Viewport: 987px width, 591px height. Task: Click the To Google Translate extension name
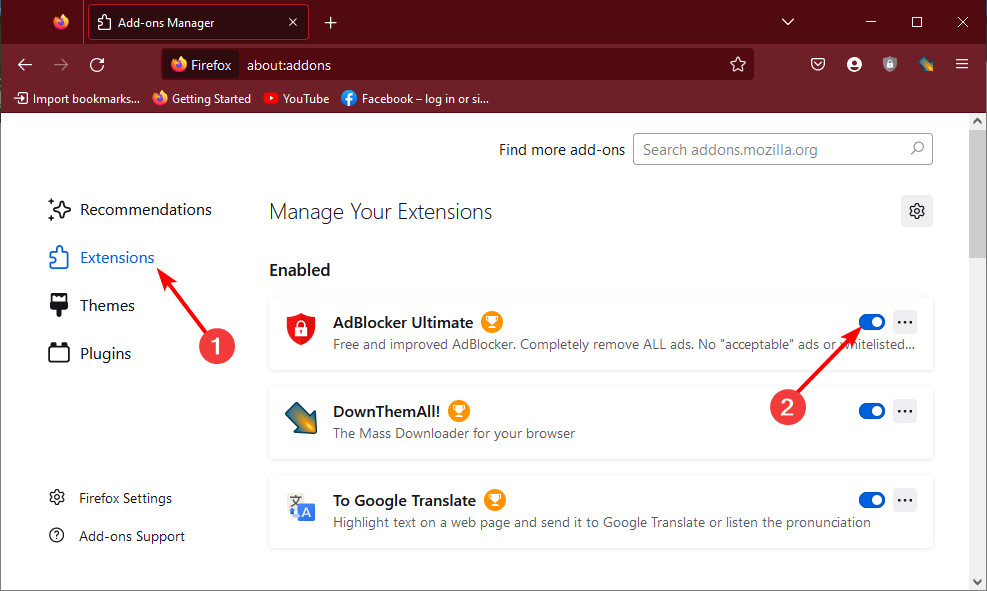pyautogui.click(x=404, y=500)
